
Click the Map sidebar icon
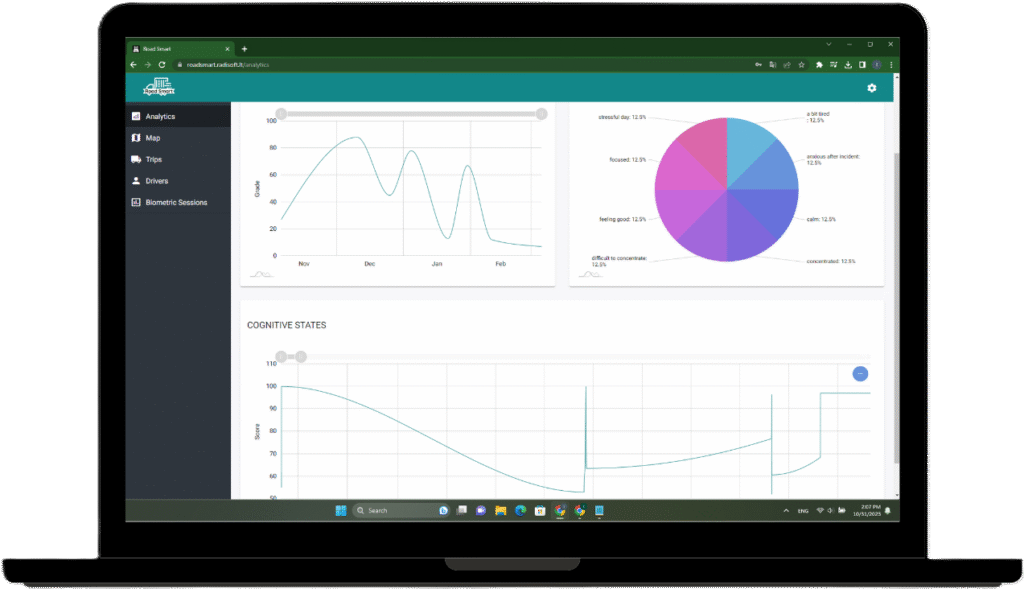pyautogui.click(x=136, y=138)
